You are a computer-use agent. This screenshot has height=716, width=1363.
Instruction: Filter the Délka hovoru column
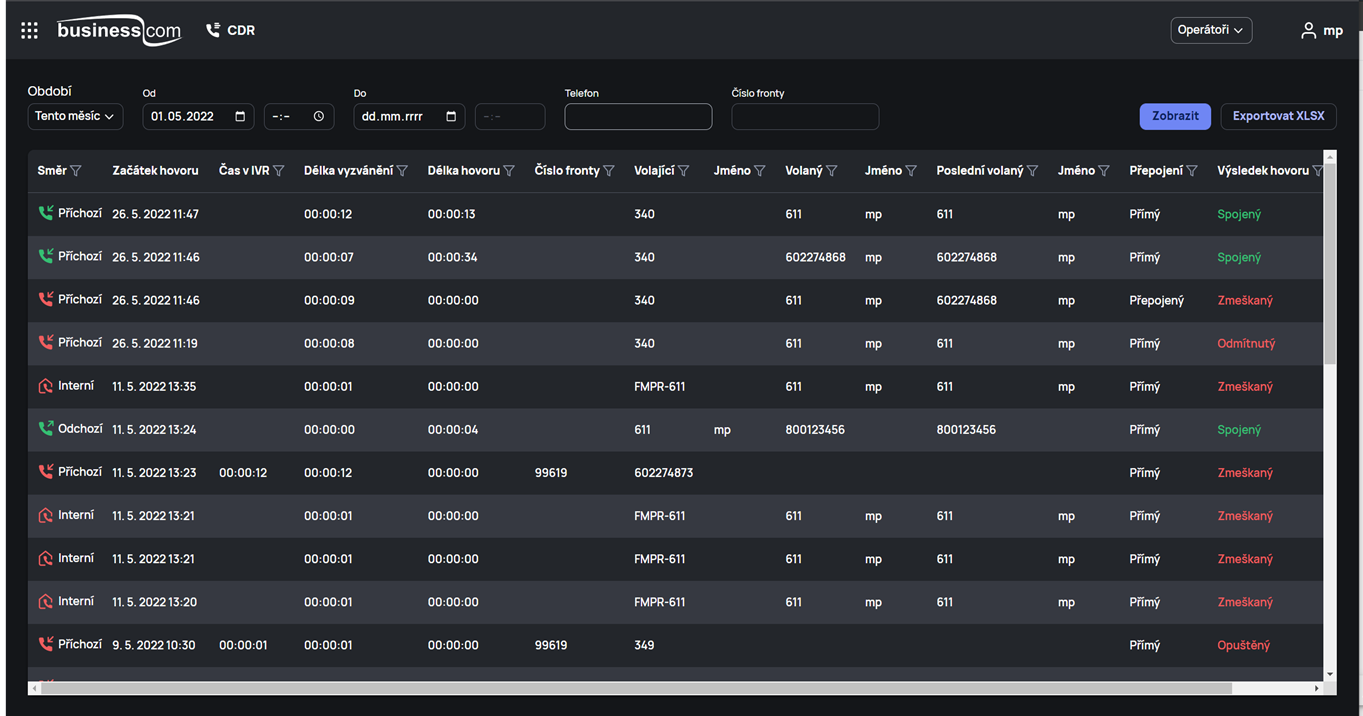pos(509,171)
